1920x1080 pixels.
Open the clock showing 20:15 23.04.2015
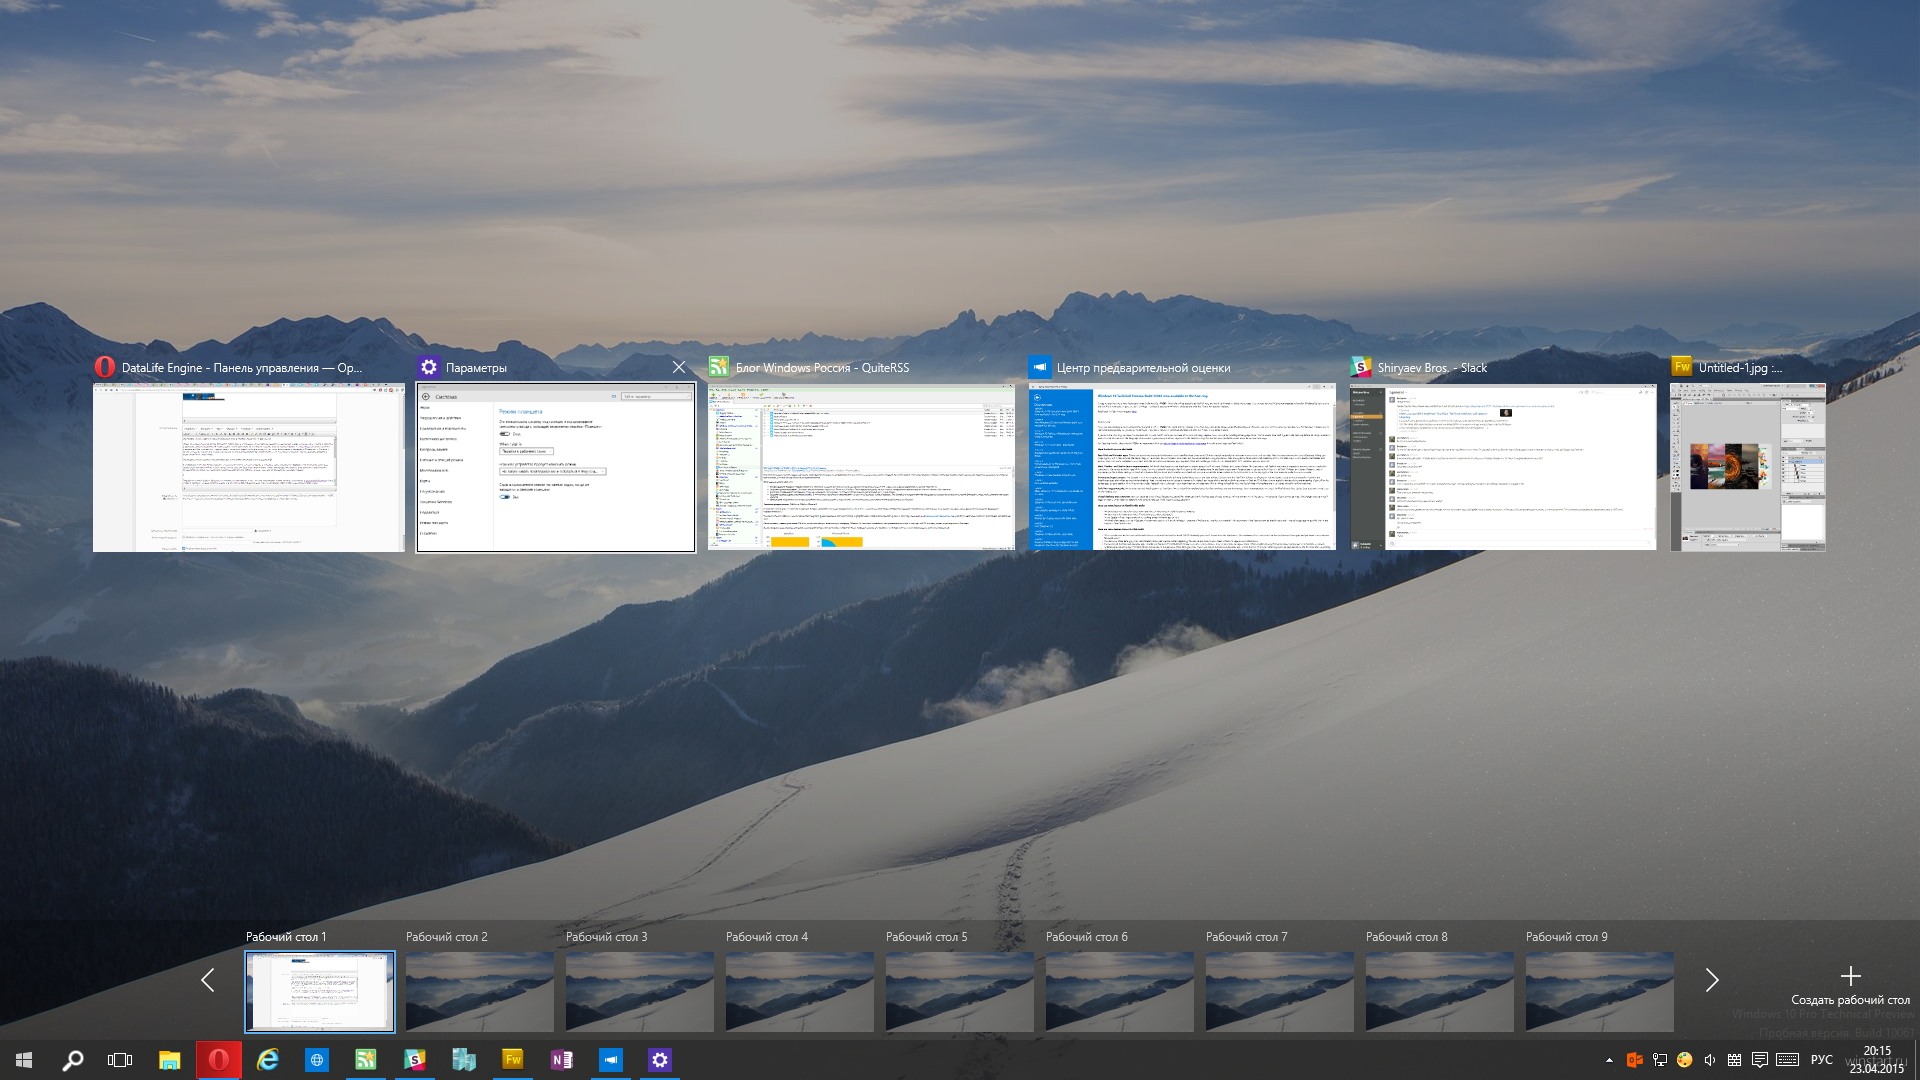click(x=1877, y=1060)
